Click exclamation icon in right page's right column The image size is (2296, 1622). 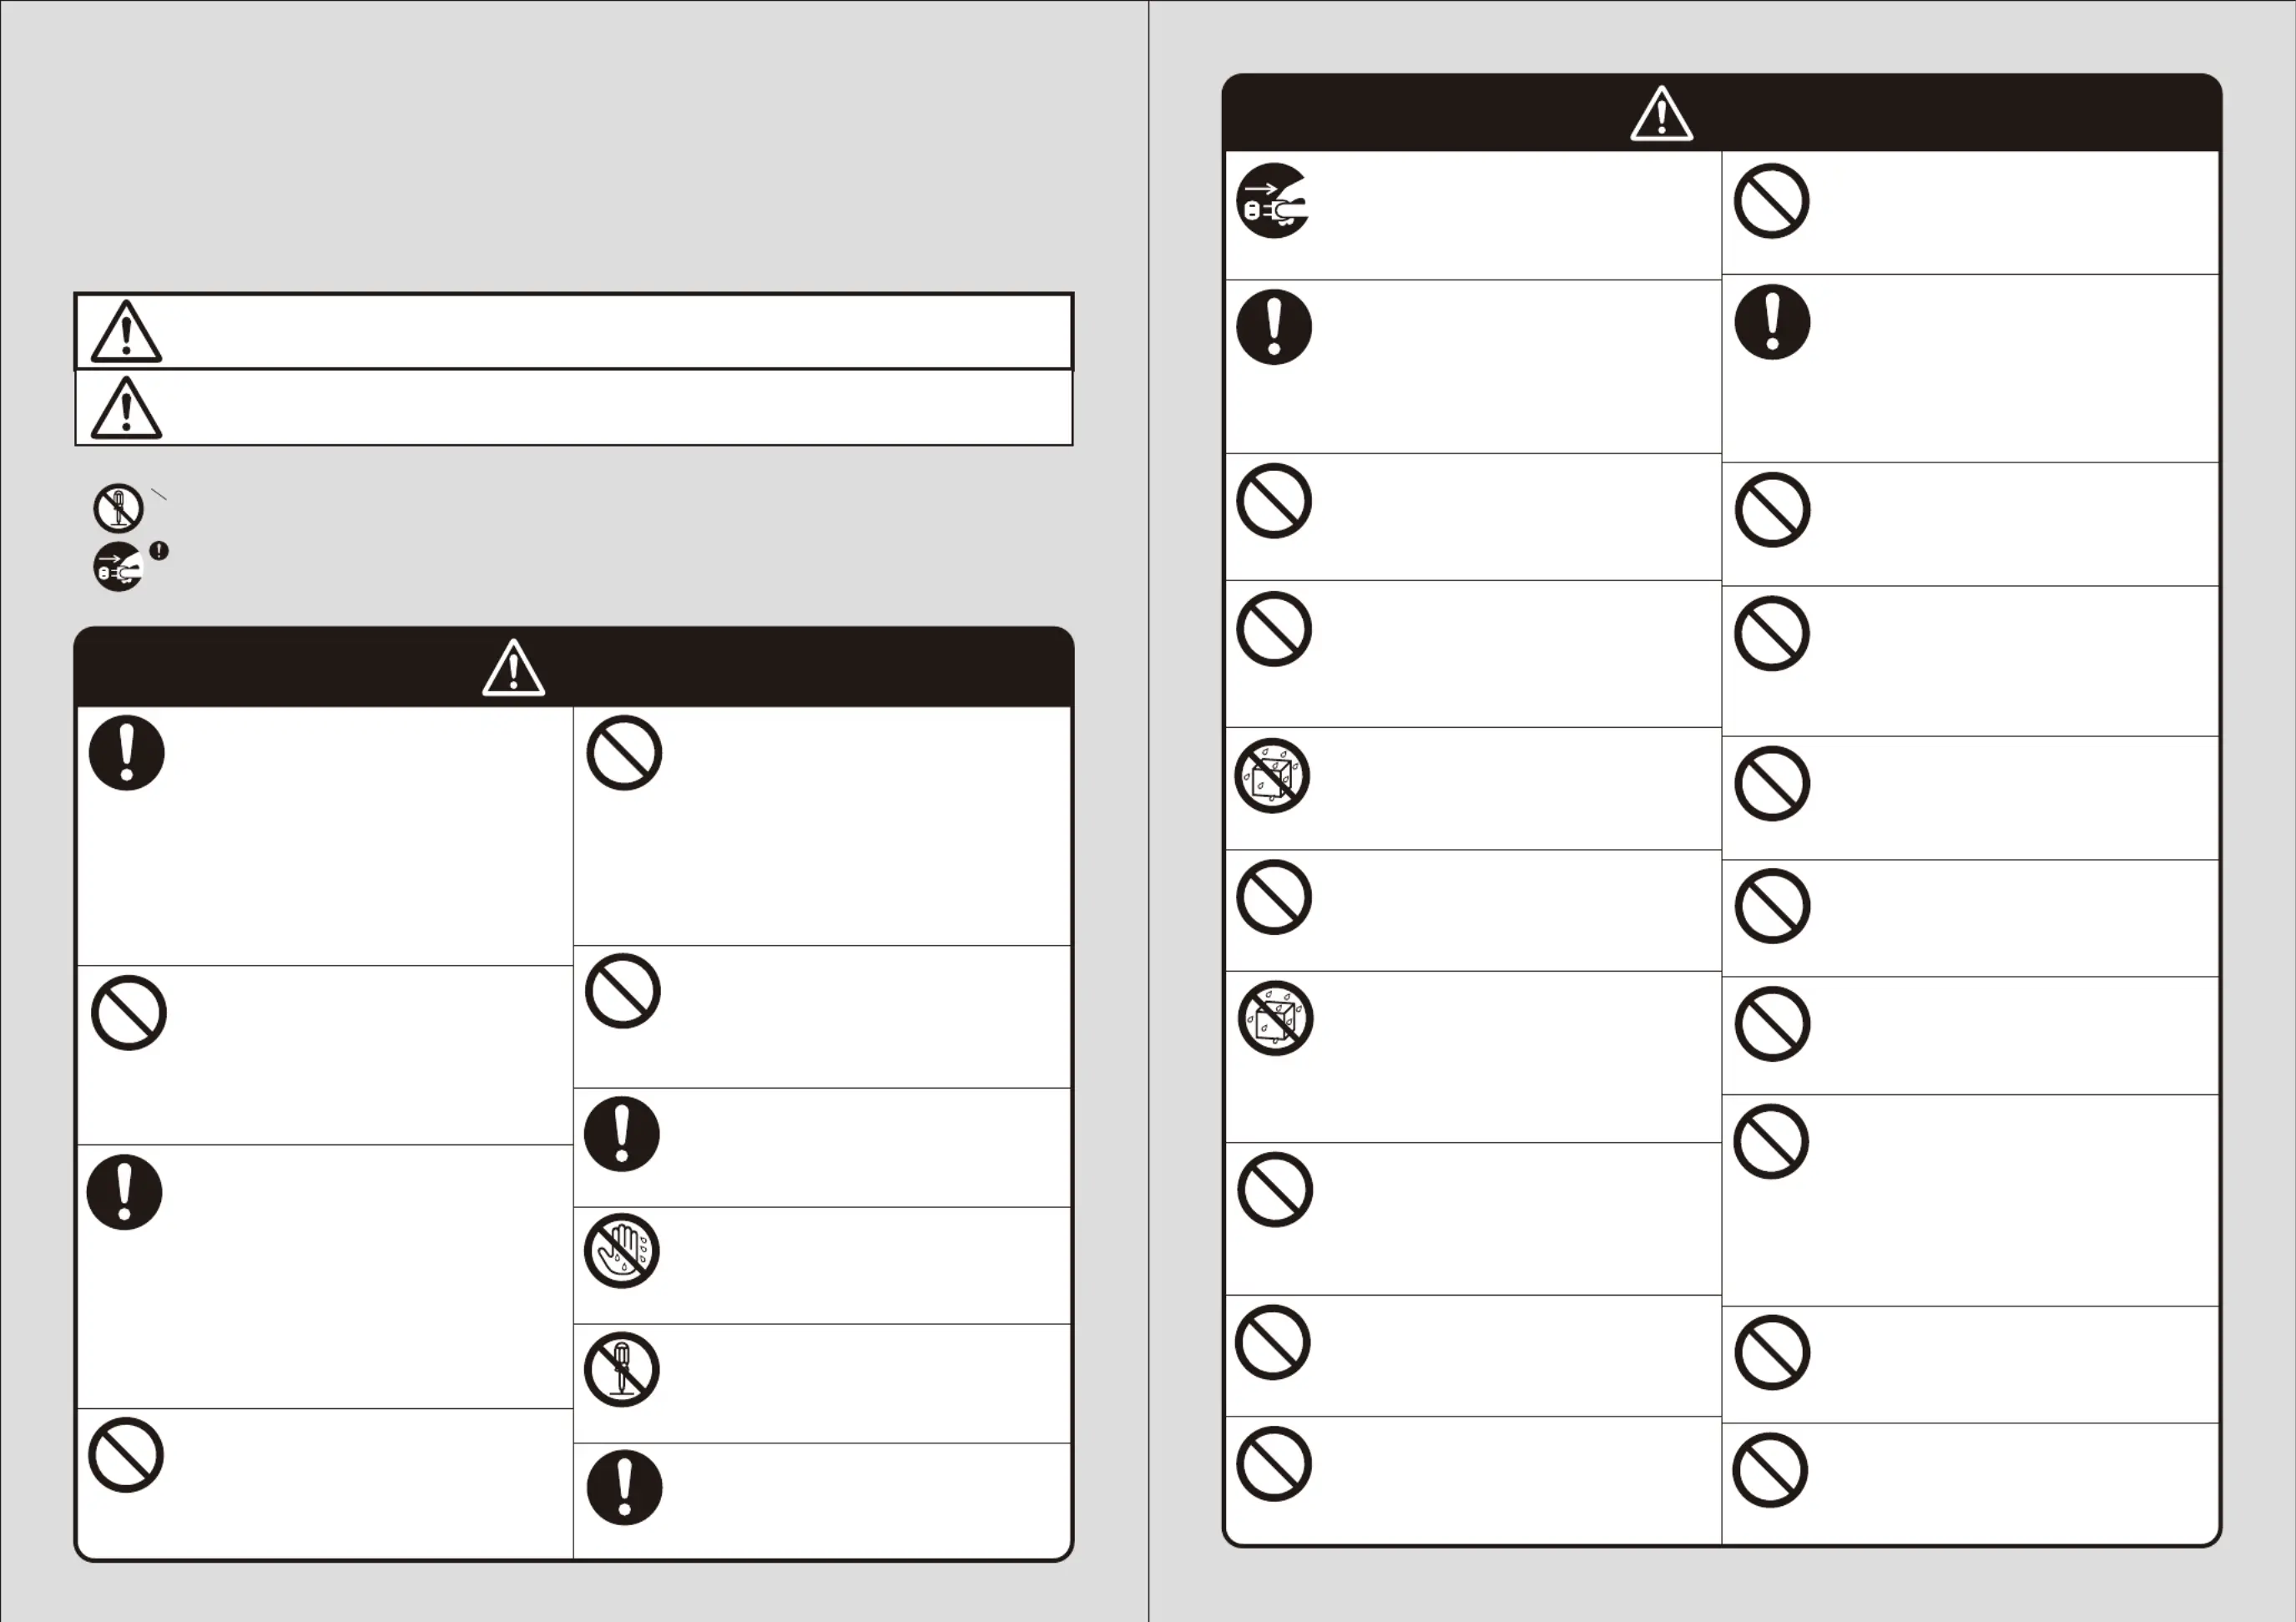coord(1772,322)
